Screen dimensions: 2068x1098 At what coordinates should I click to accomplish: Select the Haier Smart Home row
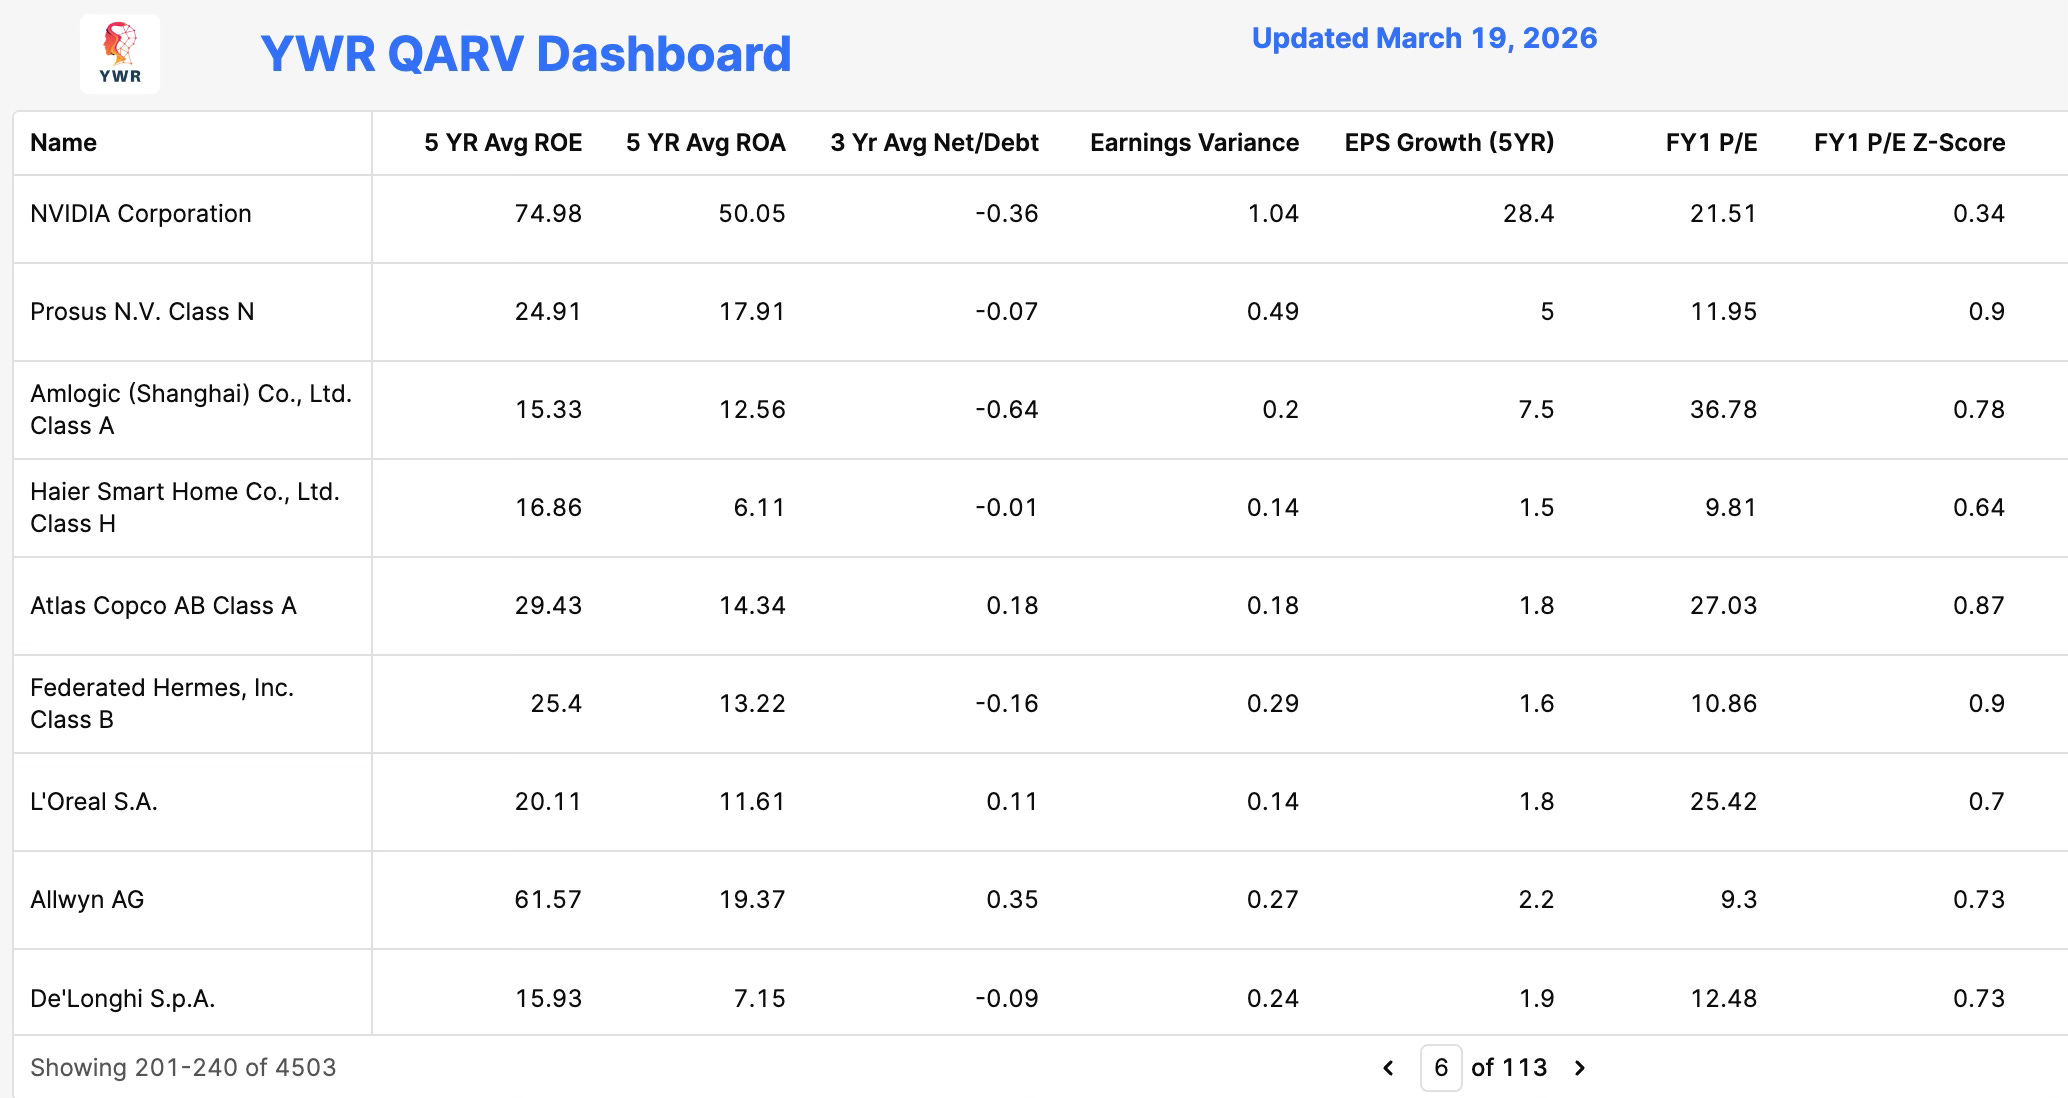184,507
